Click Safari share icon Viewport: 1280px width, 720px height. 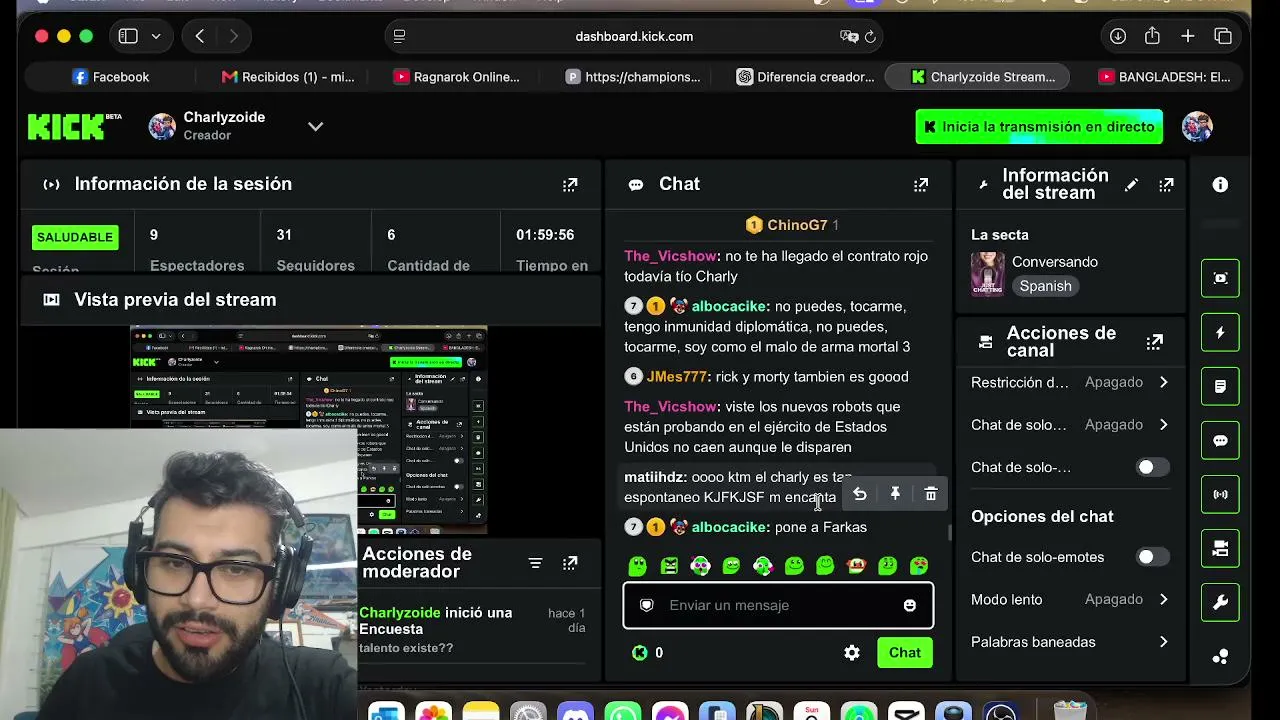click(x=1152, y=36)
